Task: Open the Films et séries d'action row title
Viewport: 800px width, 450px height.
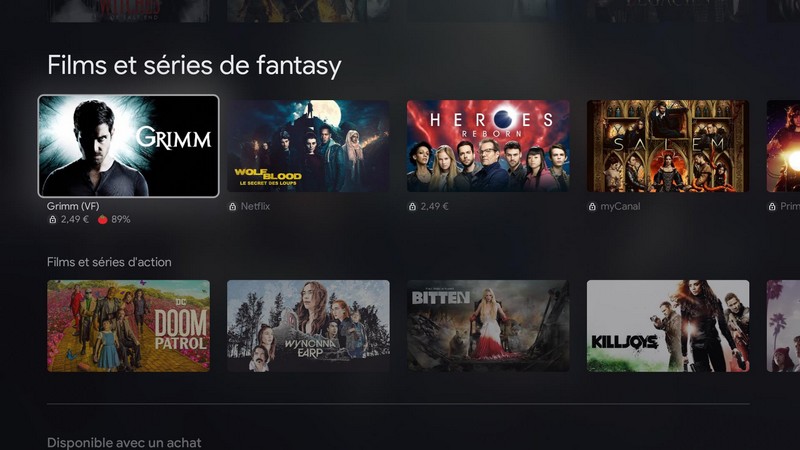Action: pos(109,262)
